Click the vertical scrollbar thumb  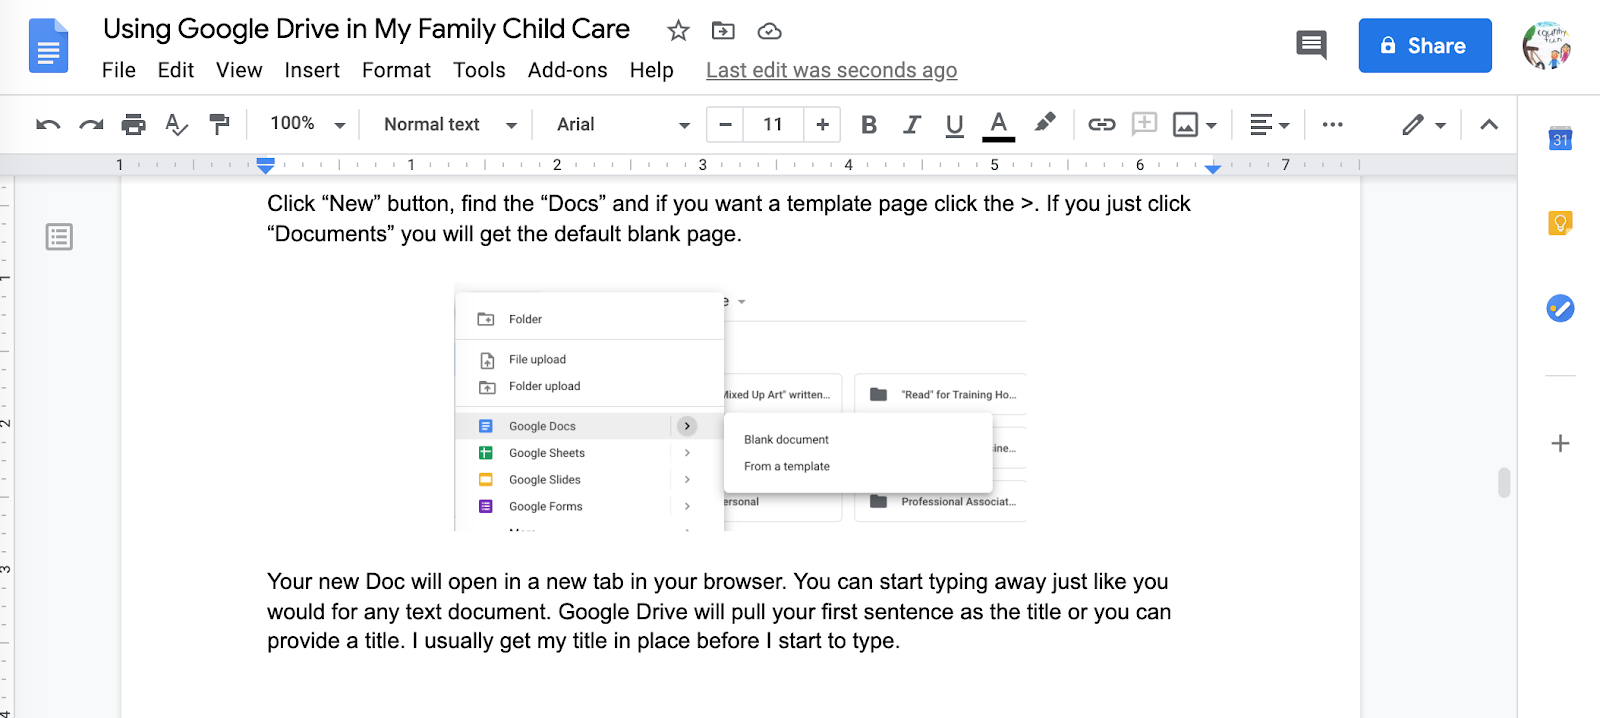tap(1504, 482)
